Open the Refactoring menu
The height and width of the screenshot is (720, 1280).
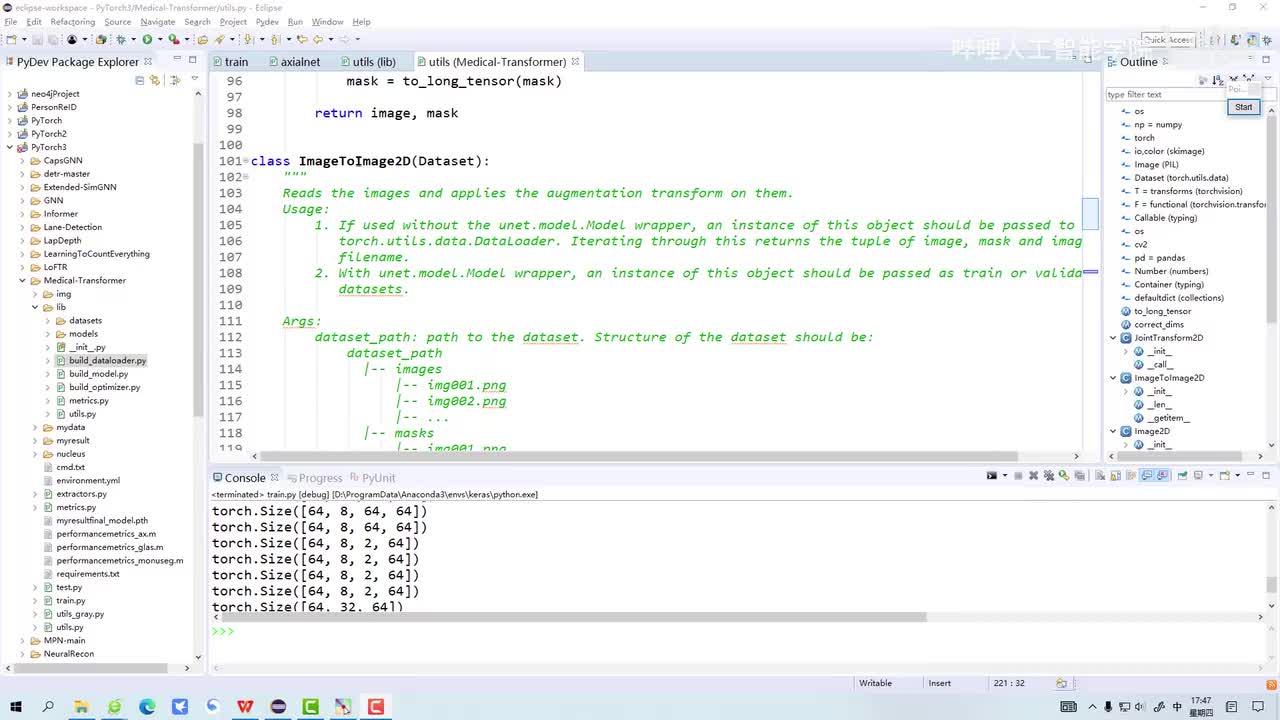point(72,22)
